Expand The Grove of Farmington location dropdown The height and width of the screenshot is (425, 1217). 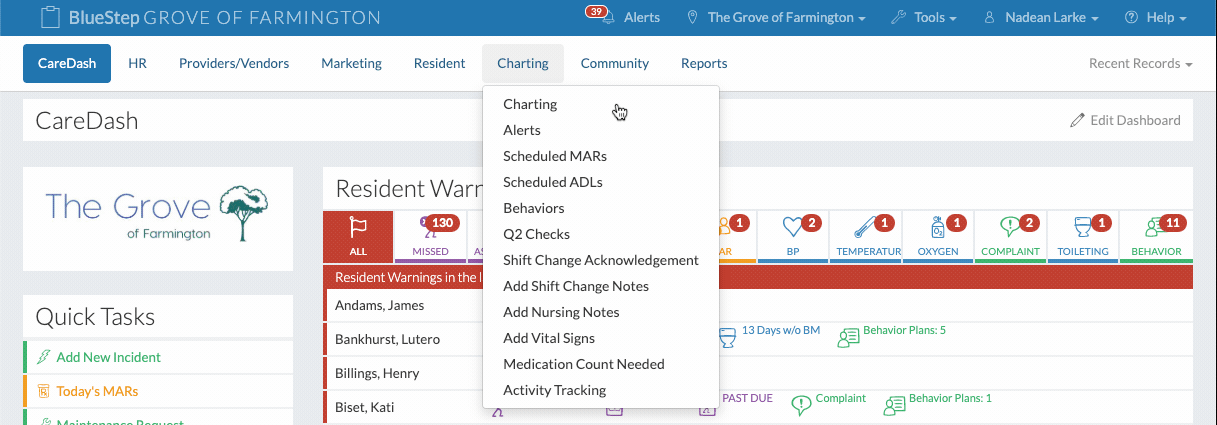777,18
